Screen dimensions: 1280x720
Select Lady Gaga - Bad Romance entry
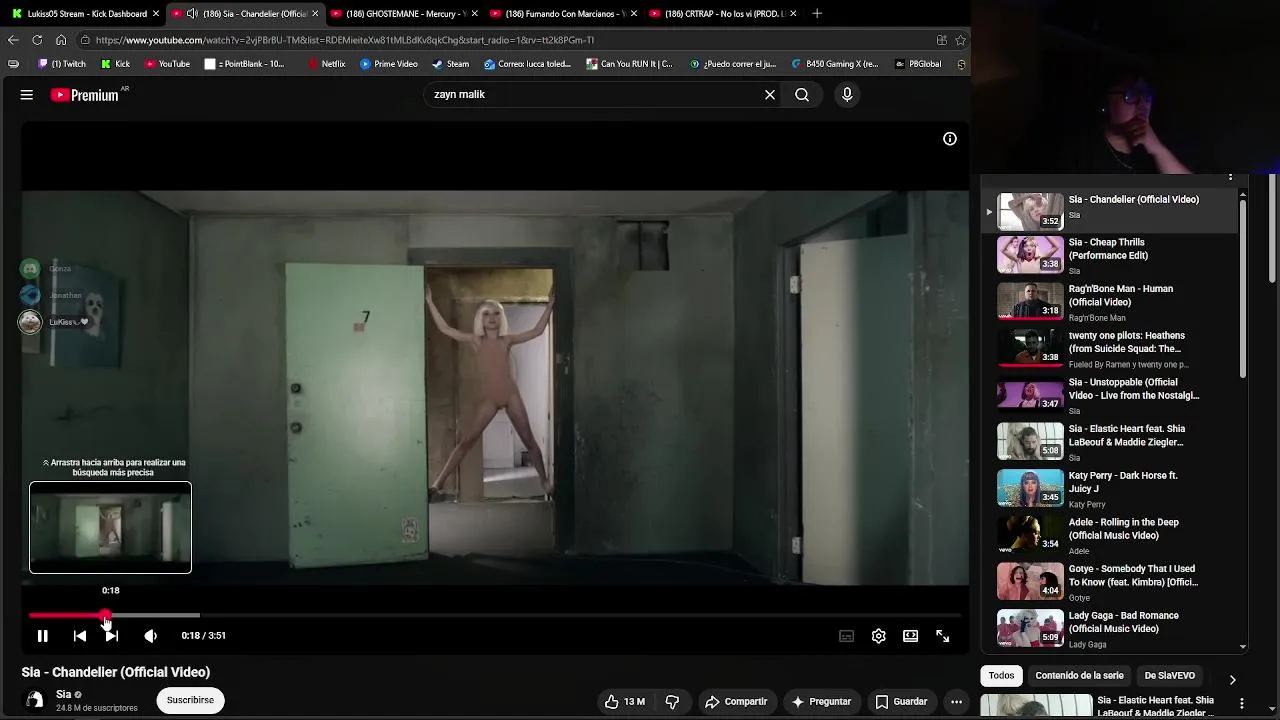tap(1110, 629)
